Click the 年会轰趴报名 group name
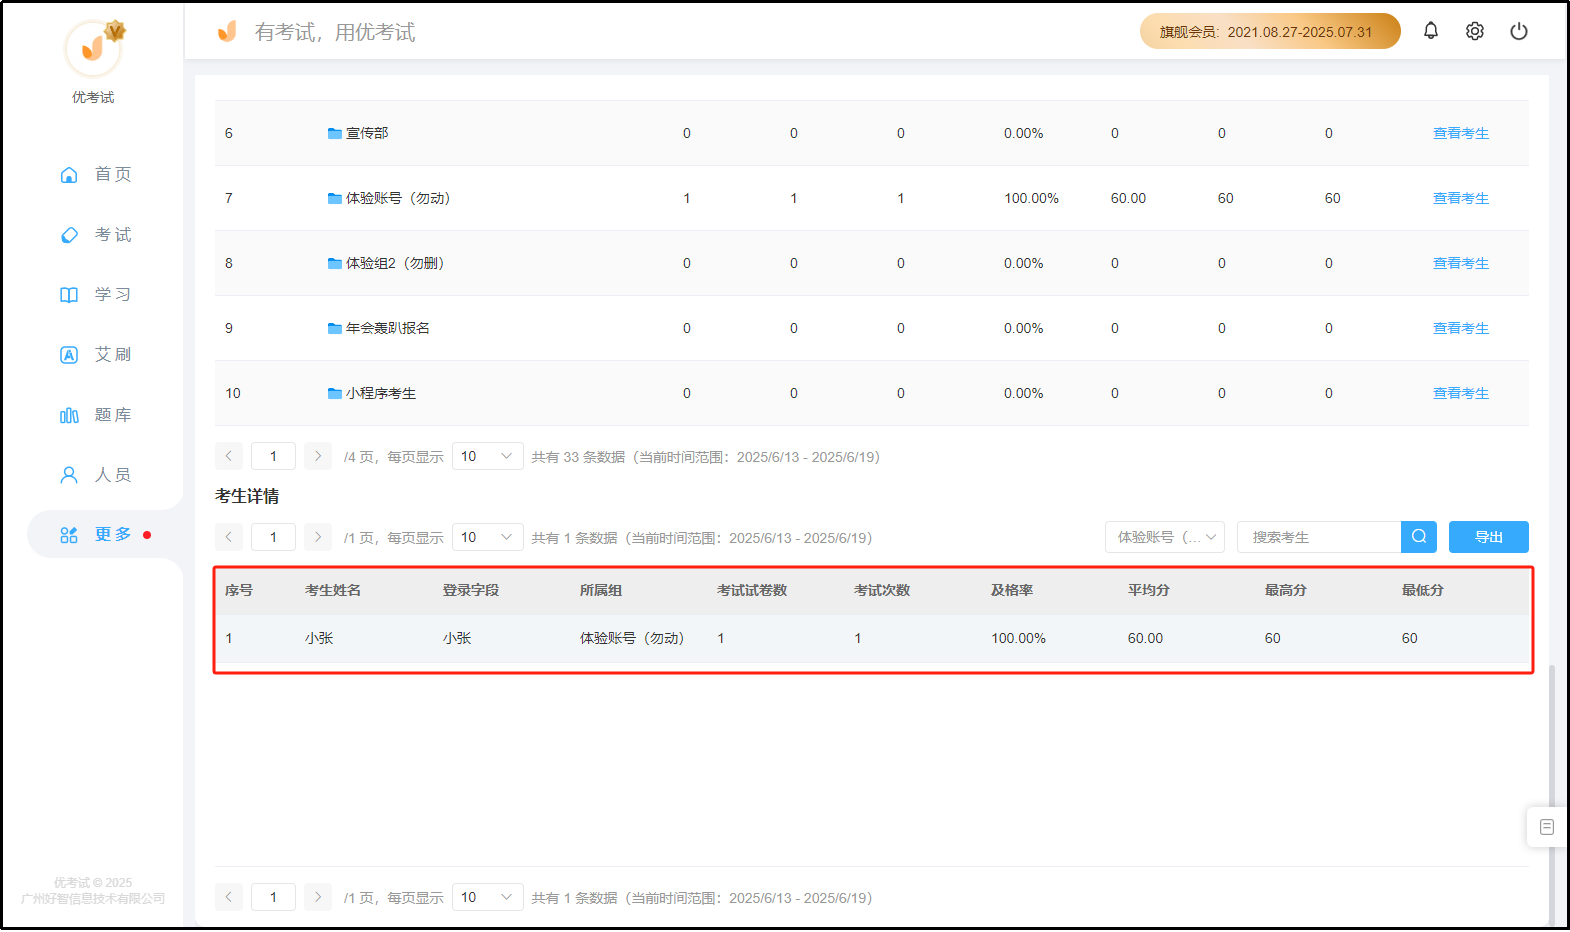Screen dimensions: 1570x932 (388, 328)
